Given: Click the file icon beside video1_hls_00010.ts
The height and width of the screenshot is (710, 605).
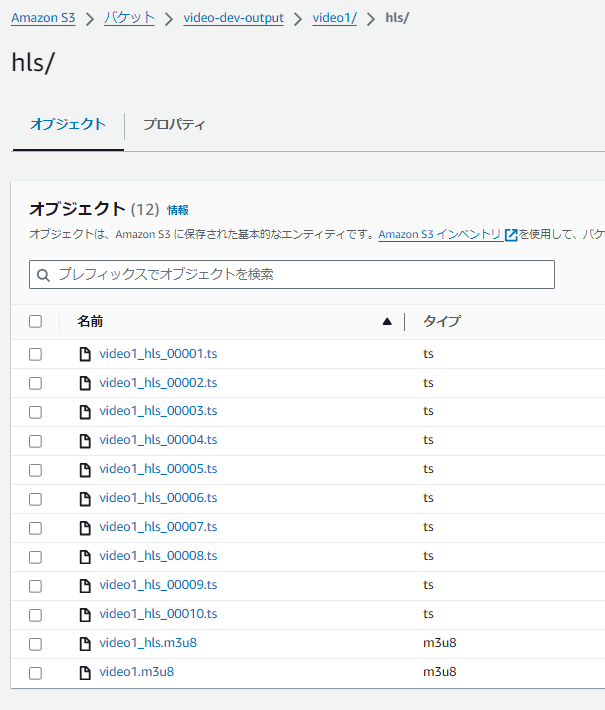Looking at the screenshot, I should 85,615.
